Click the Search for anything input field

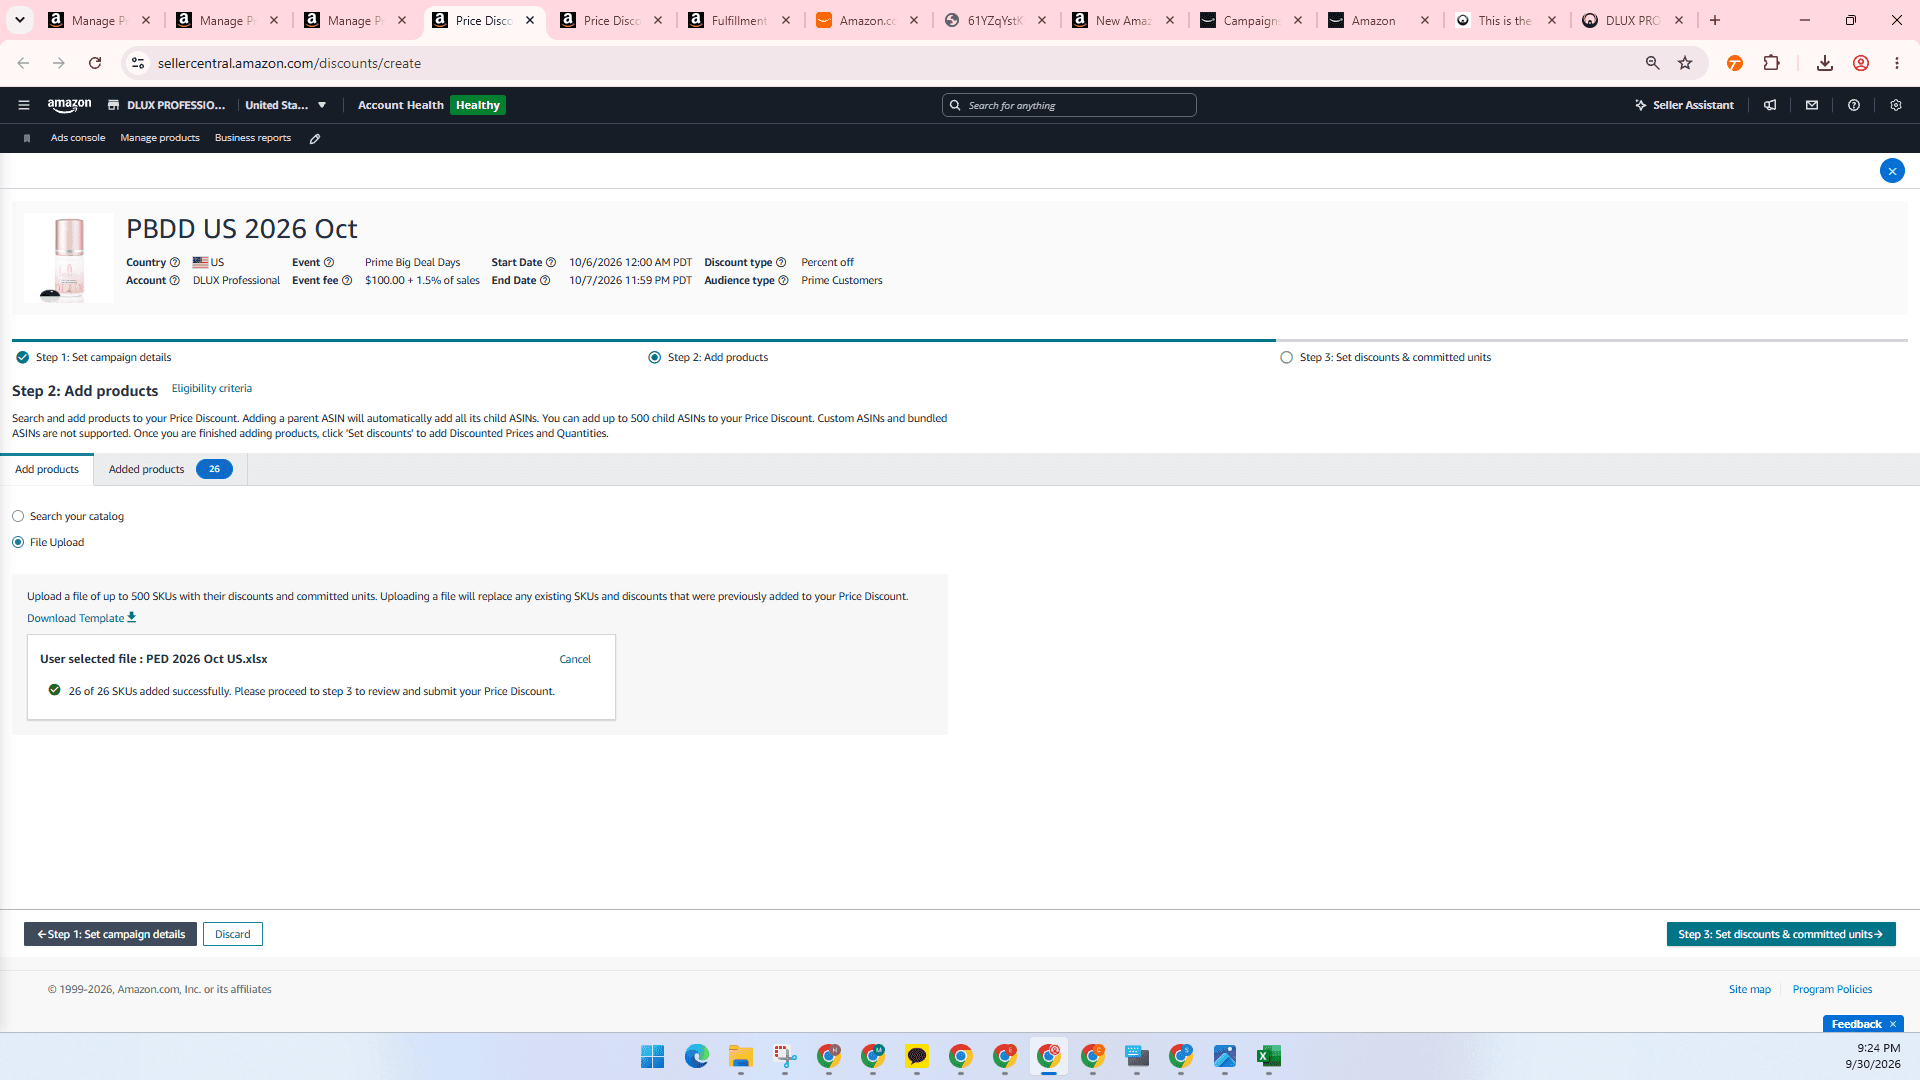tap(1069, 105)
